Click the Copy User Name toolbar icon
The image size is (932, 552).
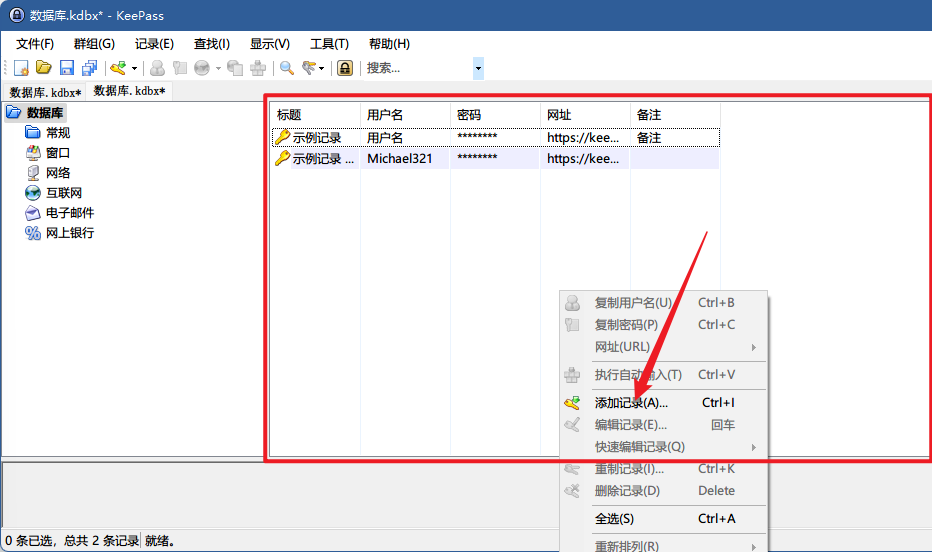[x=158, y=68]
